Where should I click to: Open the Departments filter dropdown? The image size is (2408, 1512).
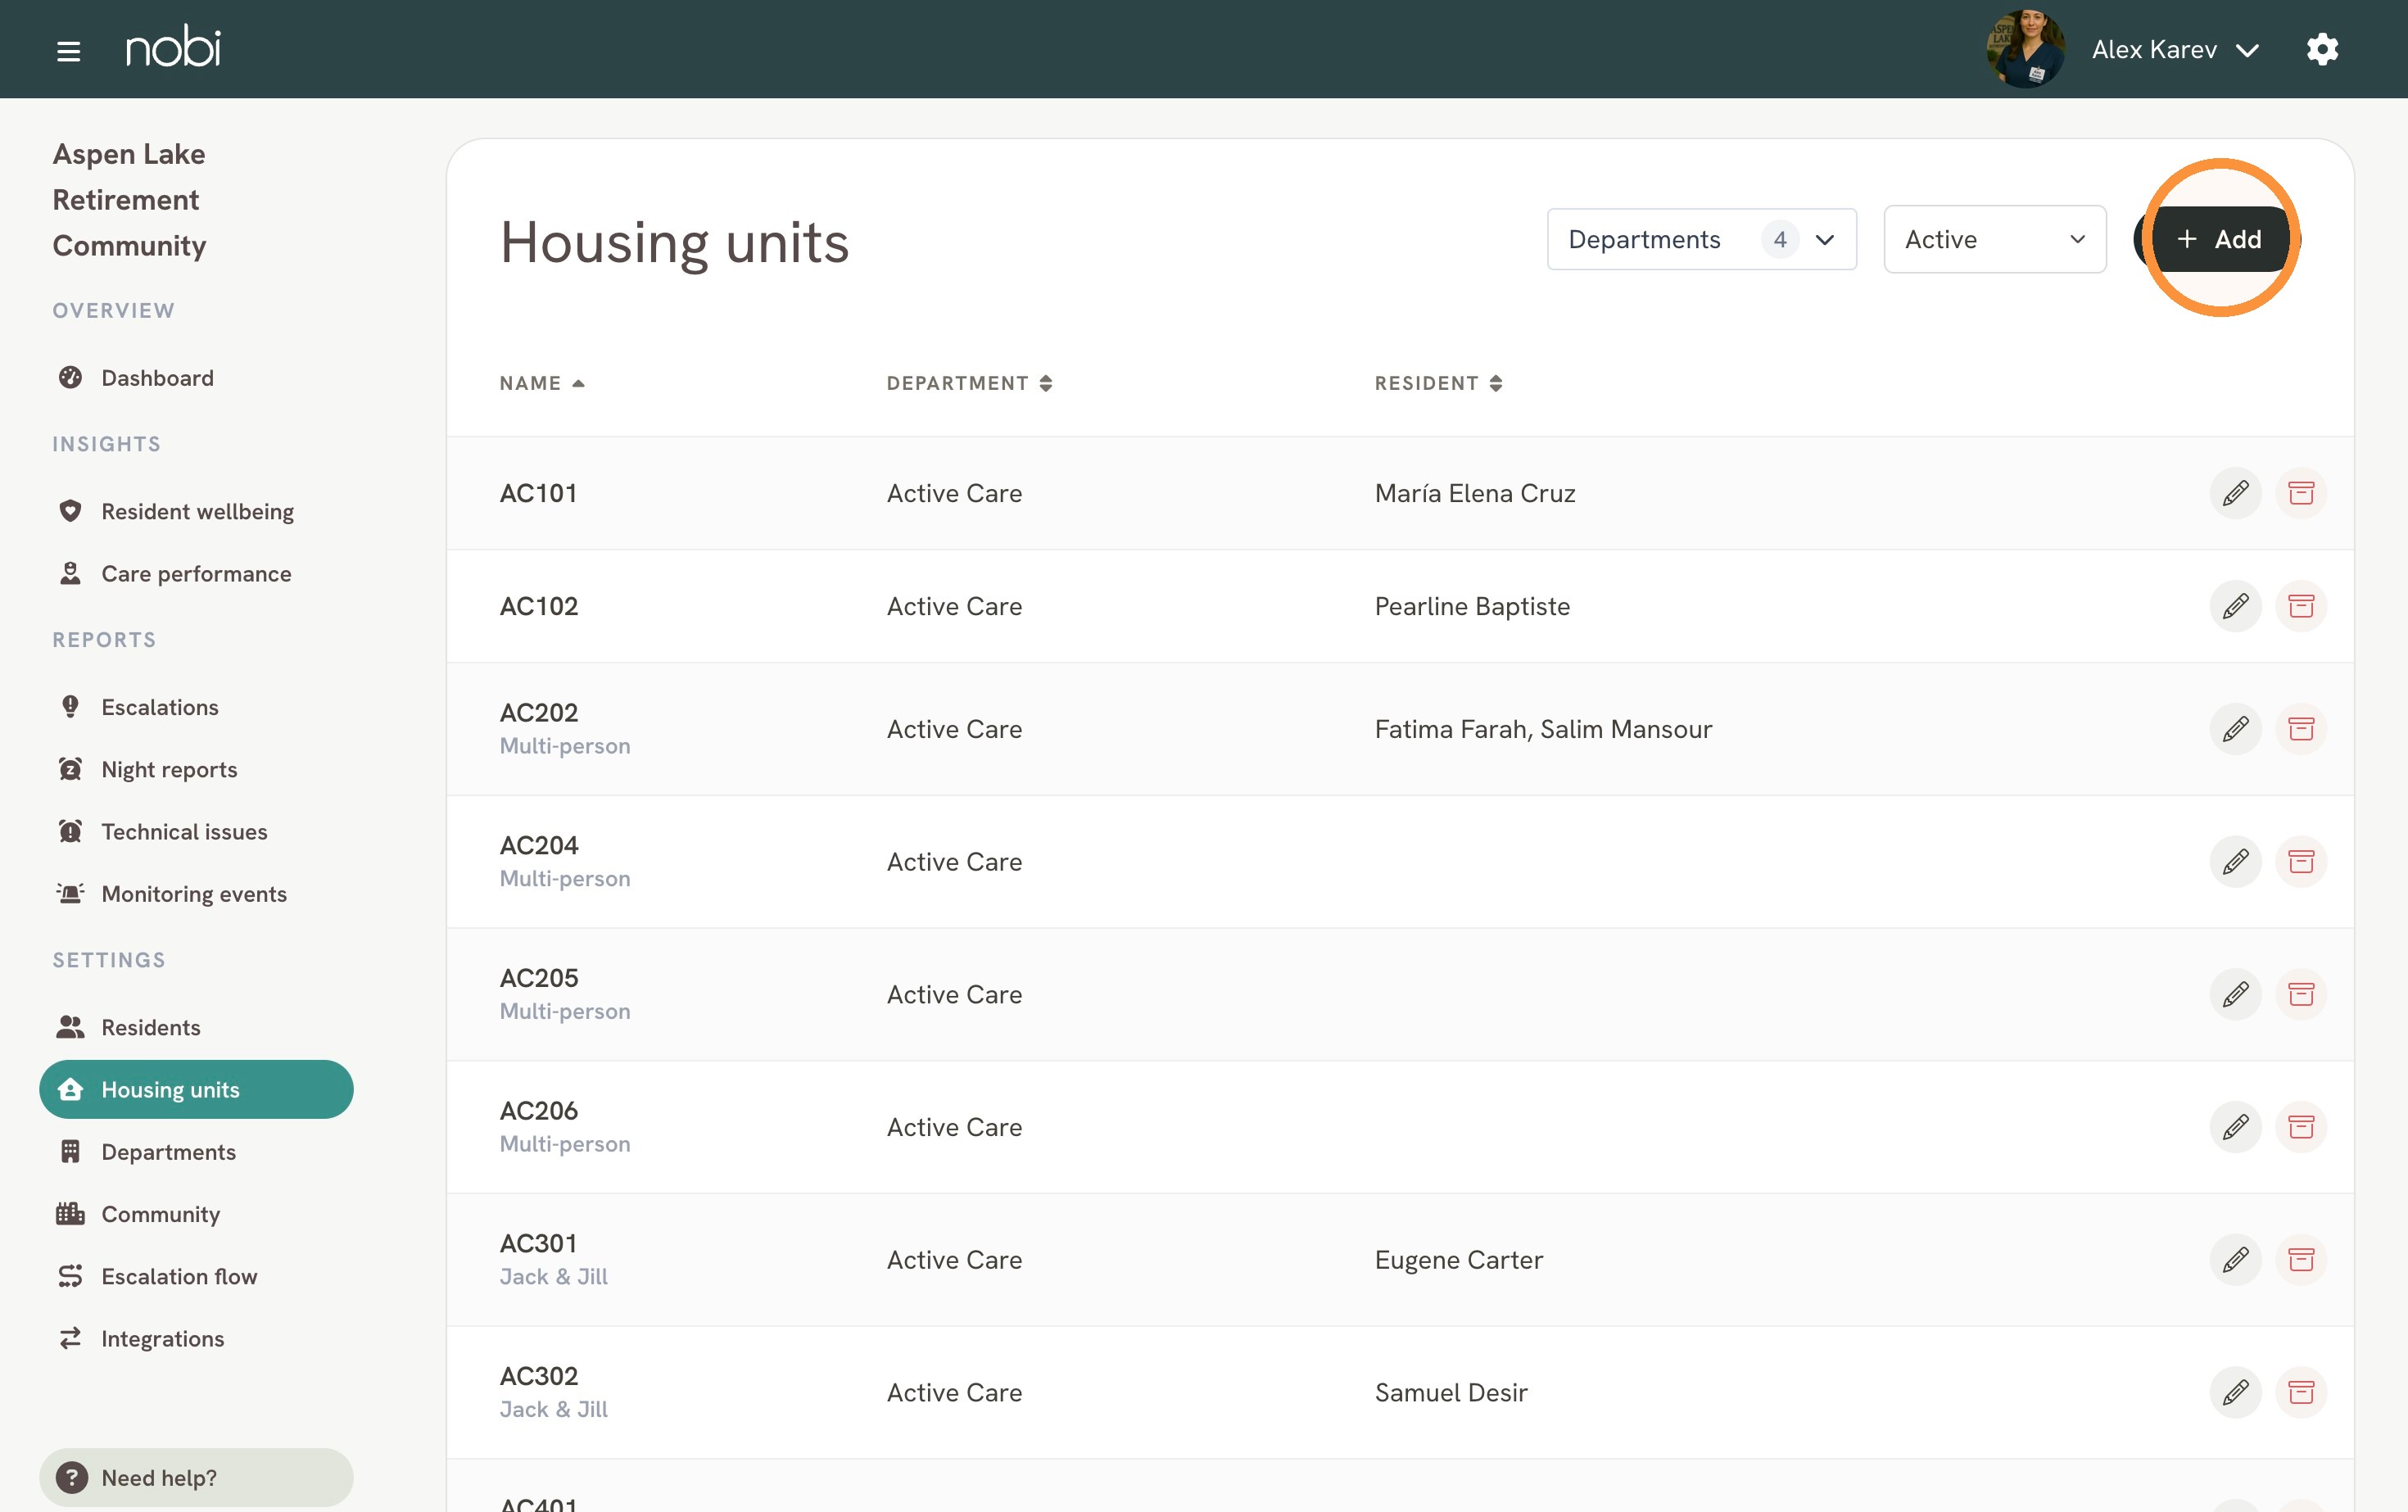click(x=1701, y=239)
